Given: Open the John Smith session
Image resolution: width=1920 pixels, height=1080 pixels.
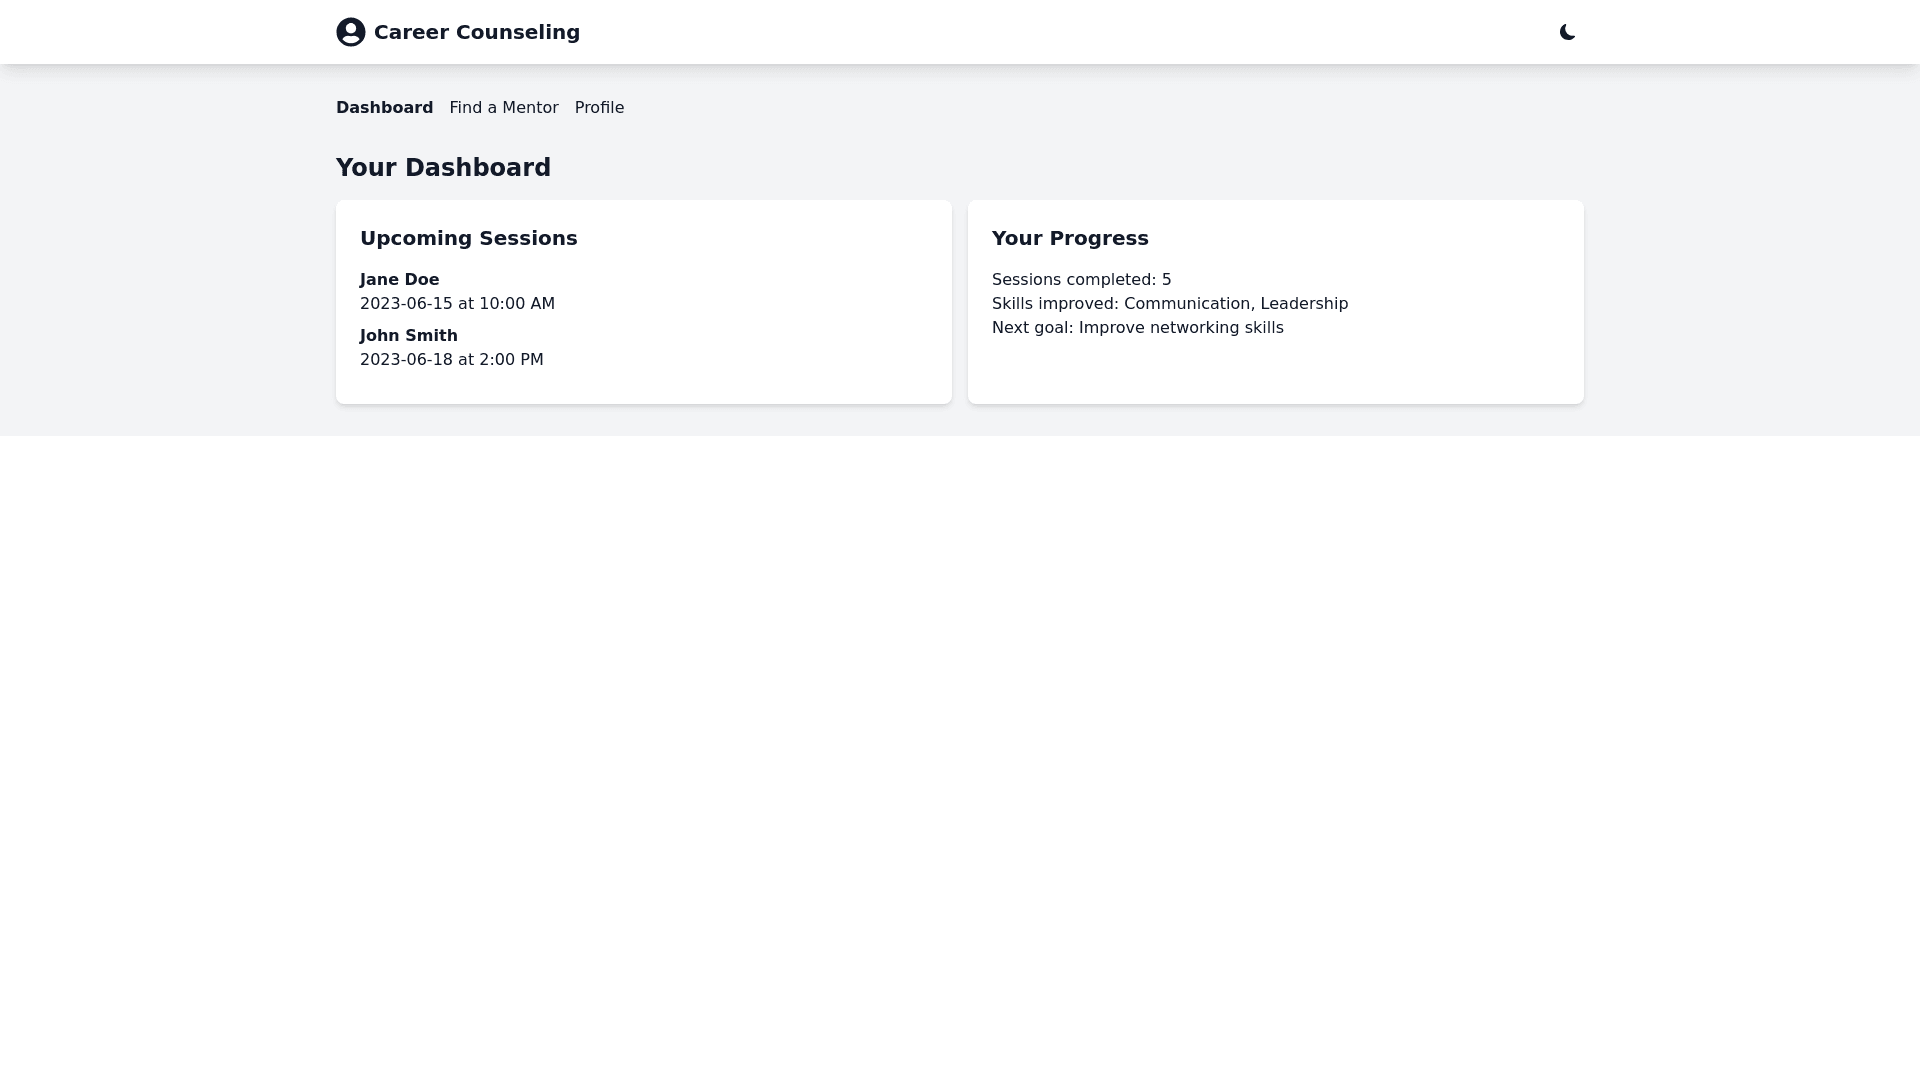Looking at the screenshot, I should (x=408, y=335).
